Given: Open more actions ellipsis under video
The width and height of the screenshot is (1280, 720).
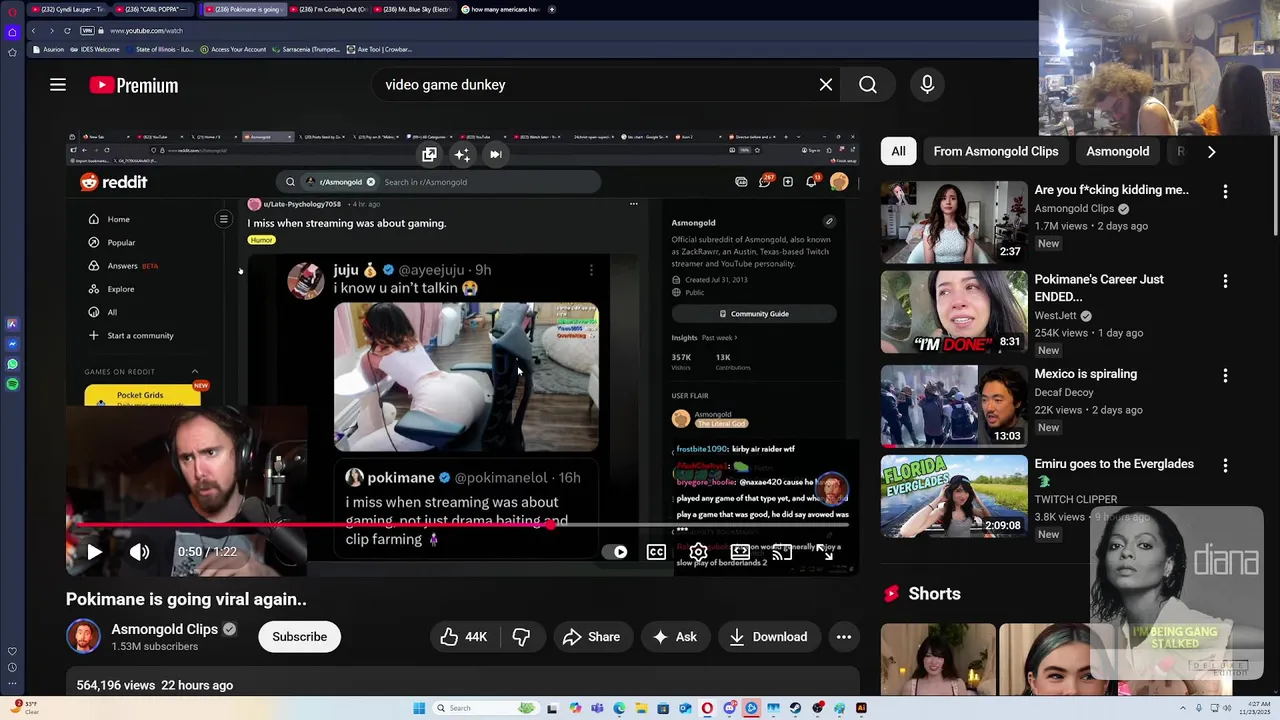Looking at the screenshot, I should [x=844, y=637].
